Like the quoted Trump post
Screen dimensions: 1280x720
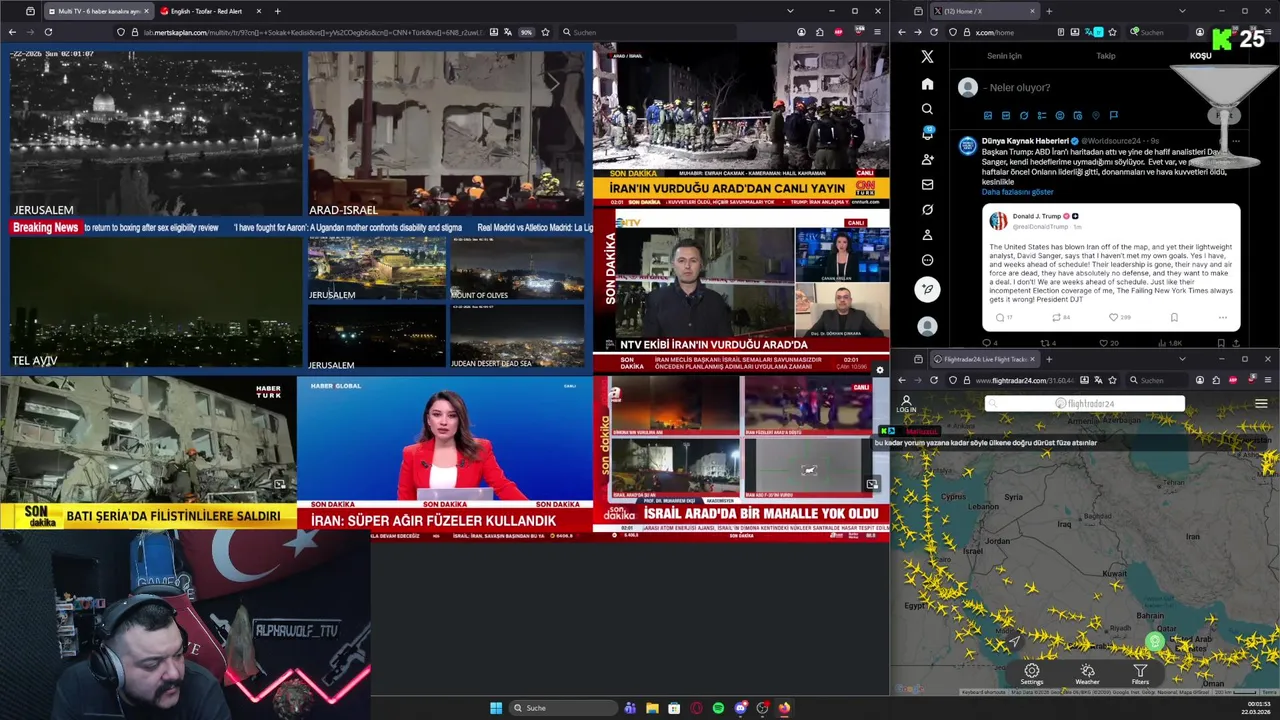[1113, 318]
